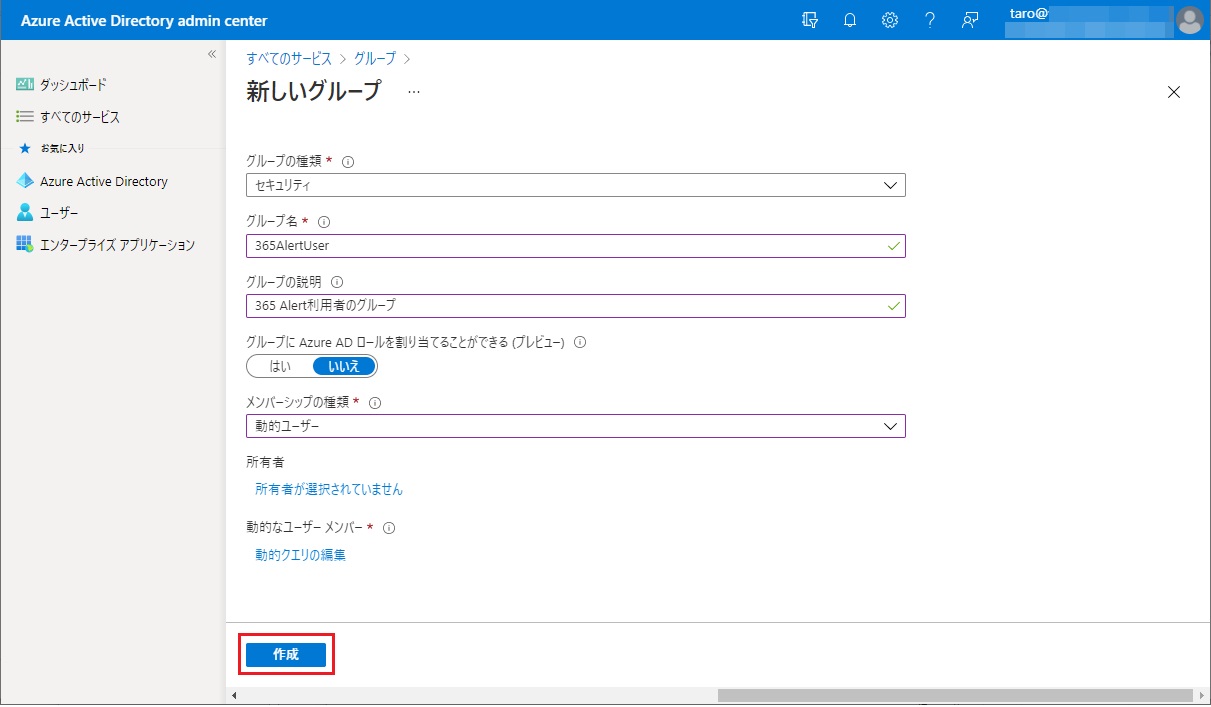This screenshot has height=707, width=1211.
Task: Open ダッシュボード in the sidebar
Action: click(72, 85)
